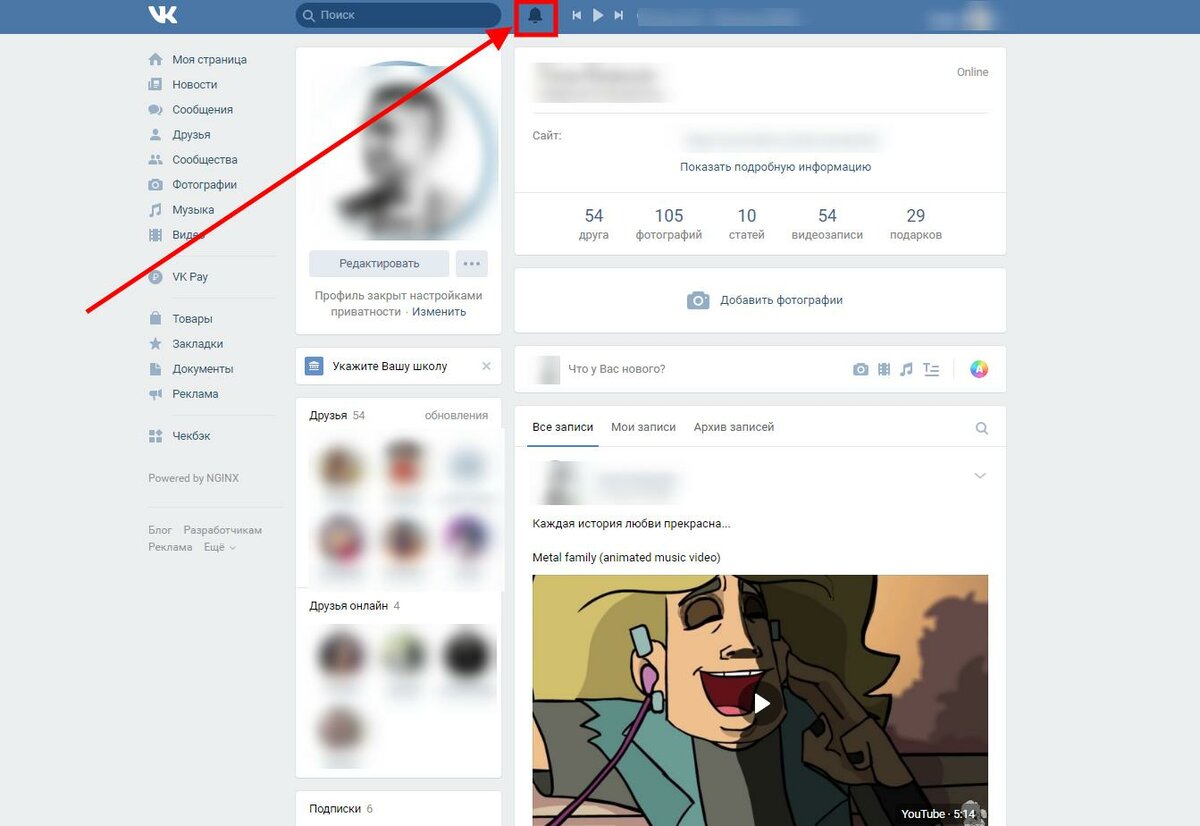Click the colorful poster icon in post box

980,369
